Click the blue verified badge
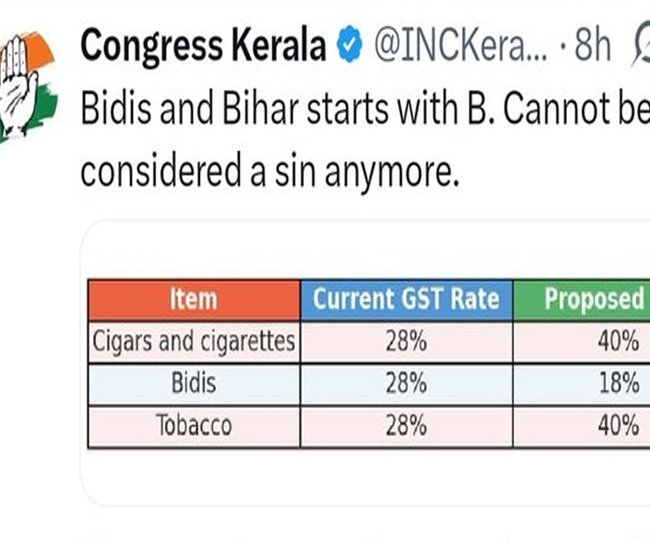The width and height of the screenshot is (650, 540). click(x=350, y=46)
